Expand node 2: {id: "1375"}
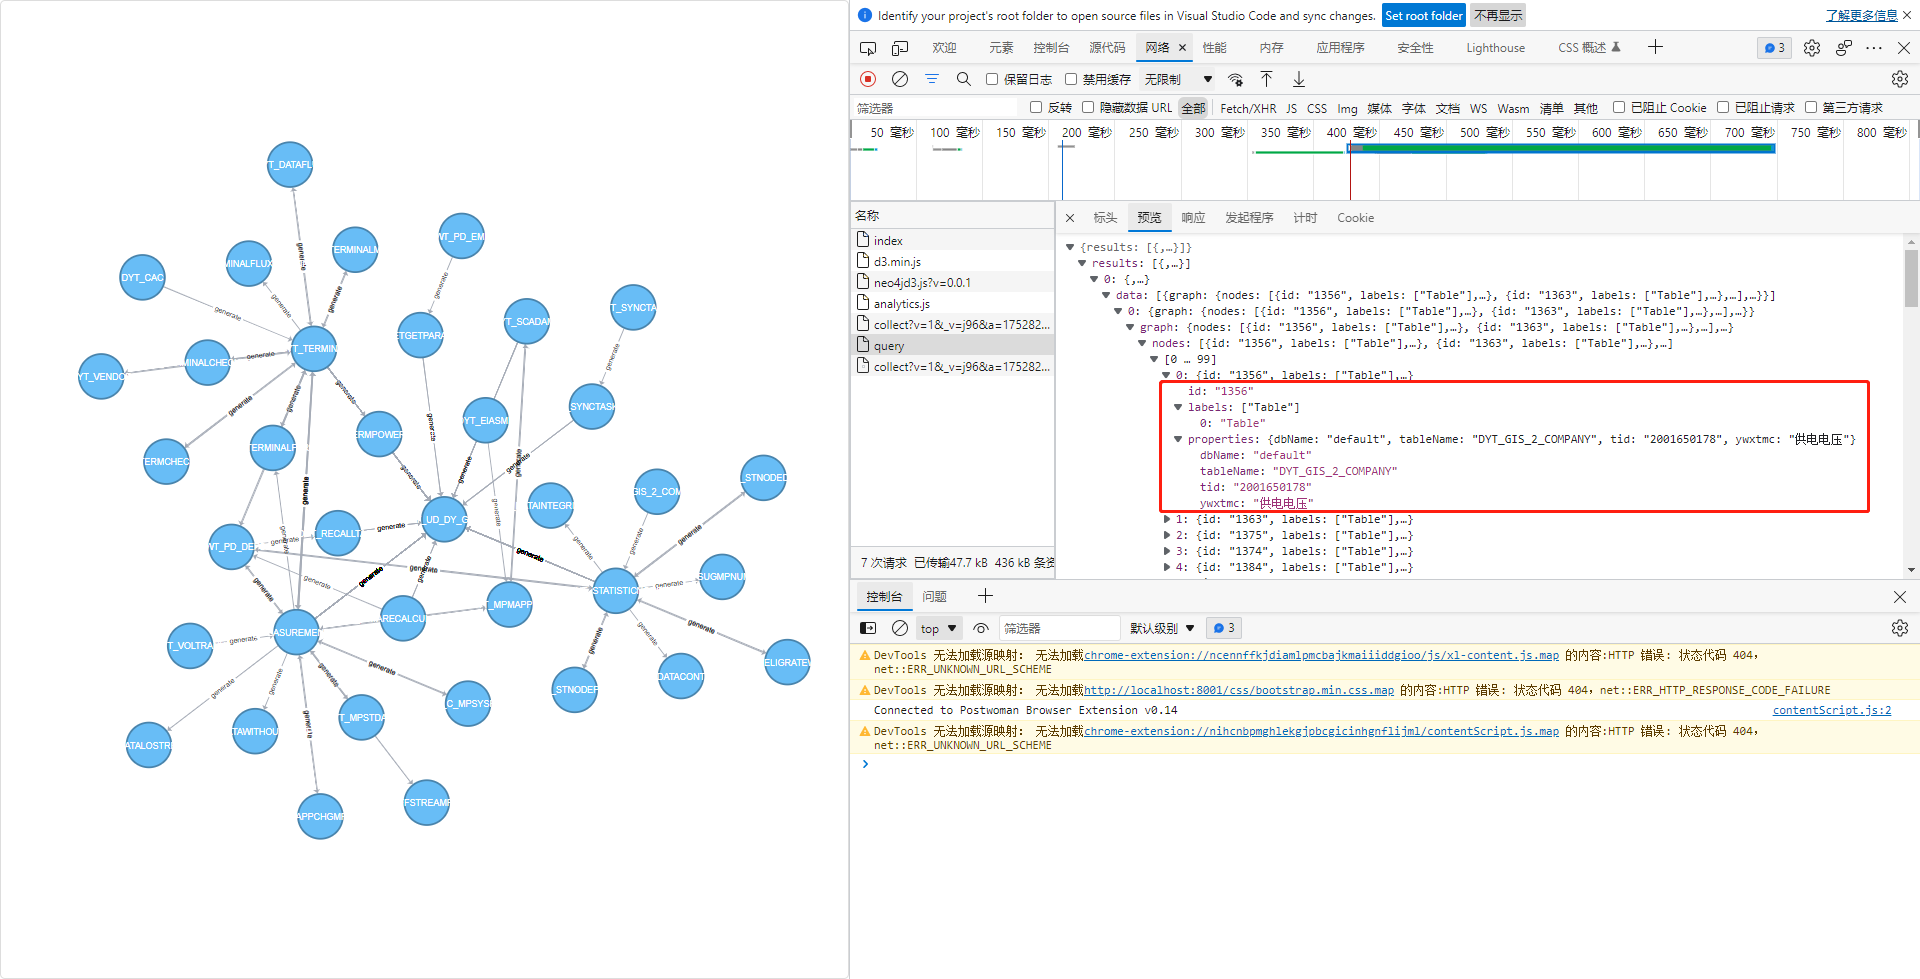Image resolution: width=1920 pixels, height=979 pixels. click(1166, 535)
